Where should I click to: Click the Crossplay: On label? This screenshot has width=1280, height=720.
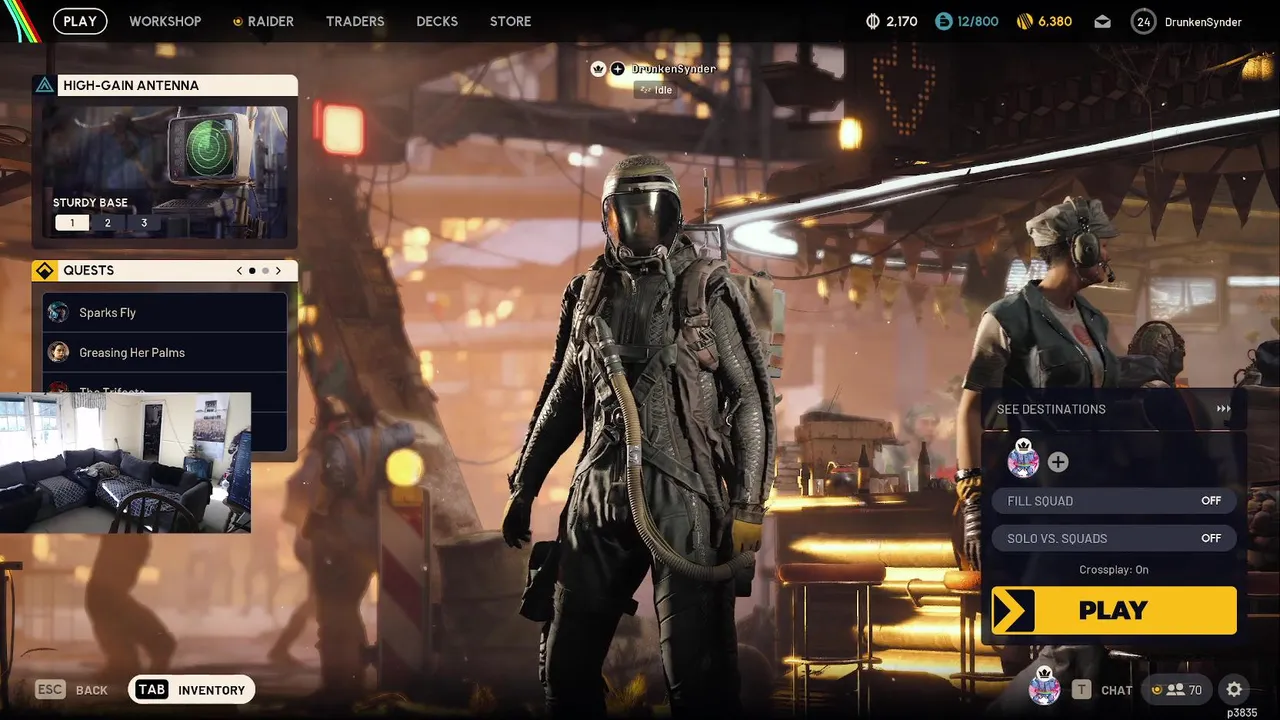1114,570
